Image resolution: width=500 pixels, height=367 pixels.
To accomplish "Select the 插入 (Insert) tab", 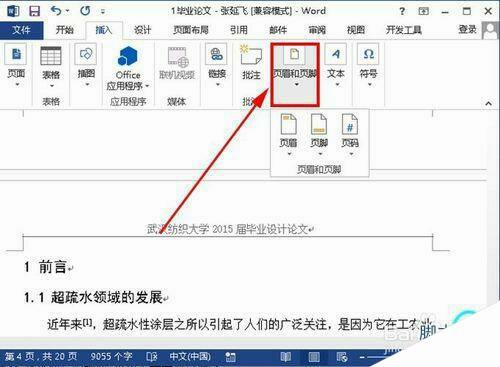I will coord(104,30).
